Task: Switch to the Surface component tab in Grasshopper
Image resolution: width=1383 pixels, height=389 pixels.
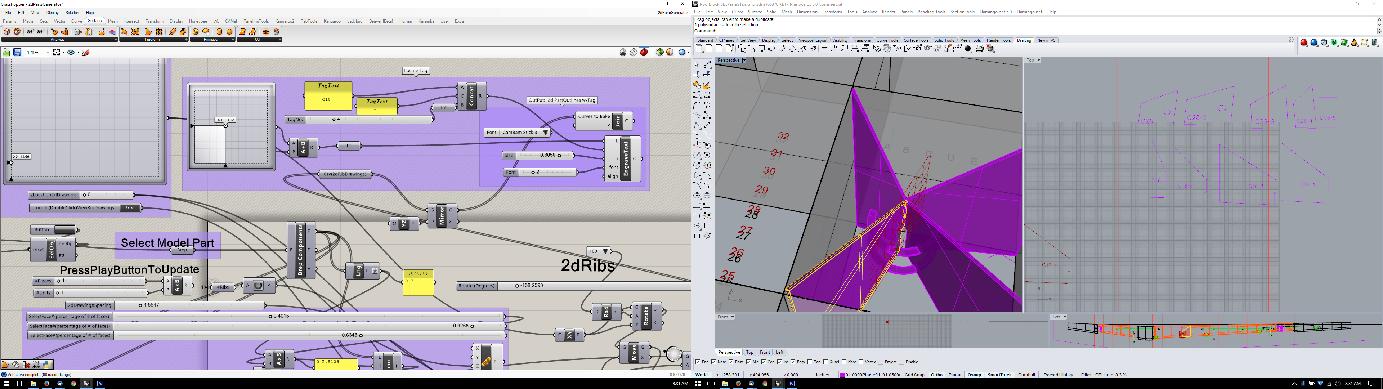Action: (94, 21)
